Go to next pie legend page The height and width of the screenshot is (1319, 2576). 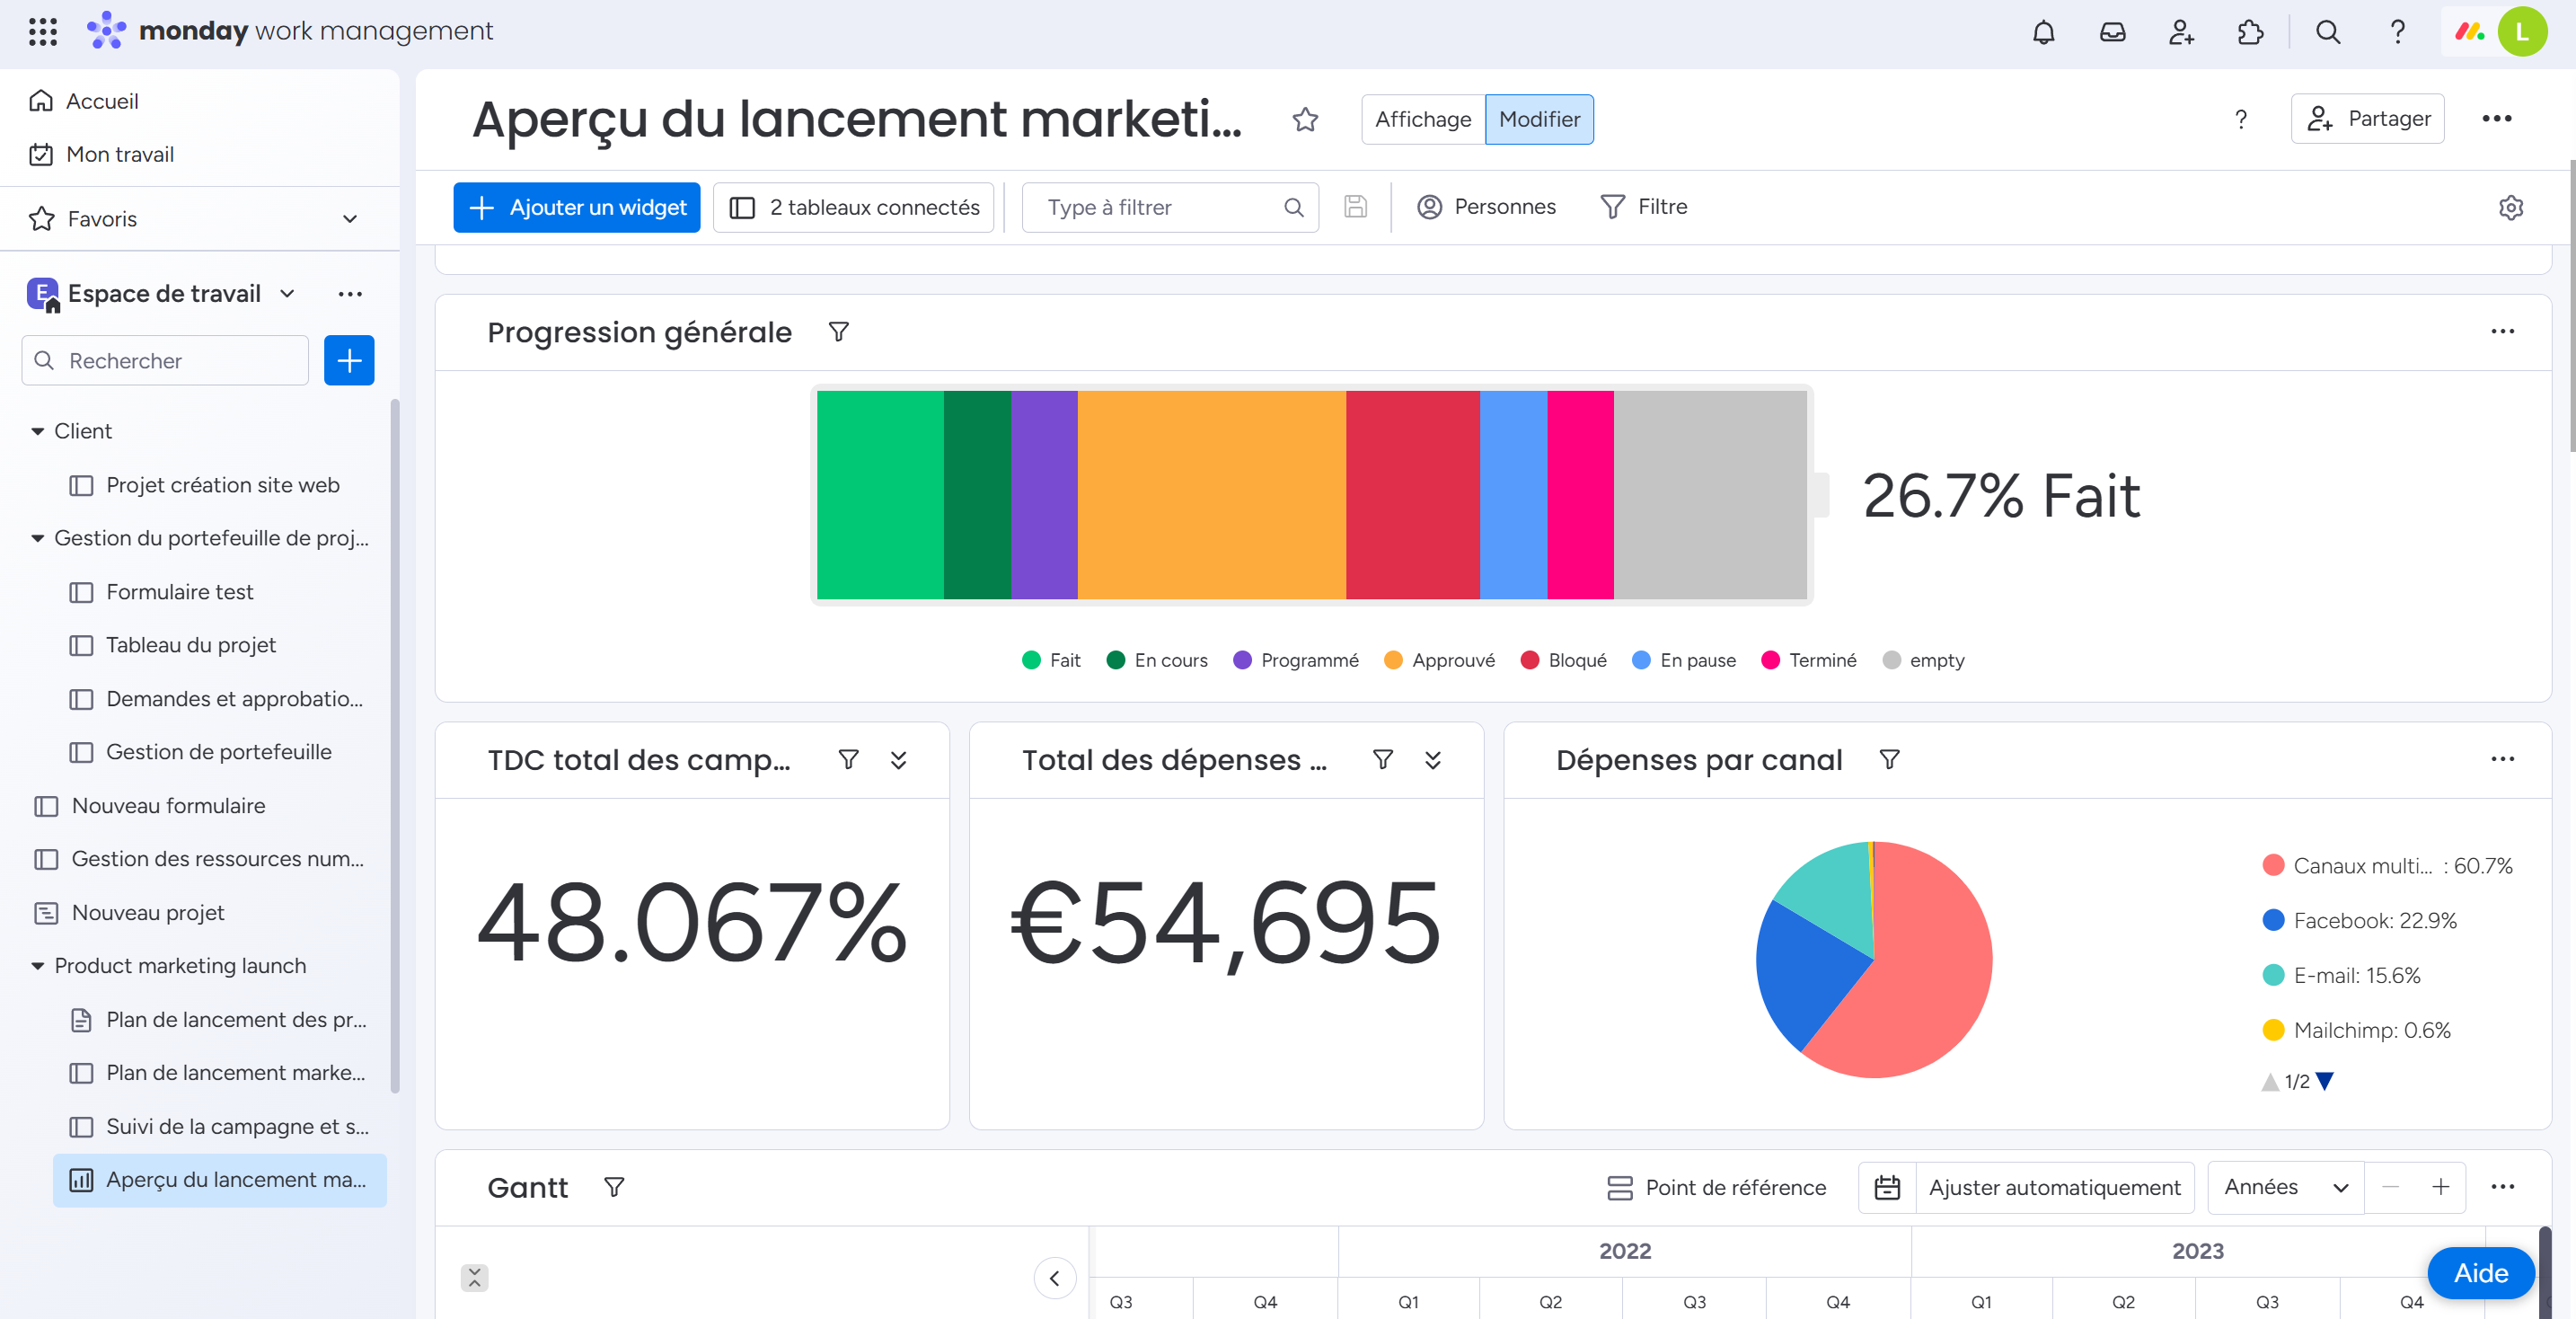2325,1081
